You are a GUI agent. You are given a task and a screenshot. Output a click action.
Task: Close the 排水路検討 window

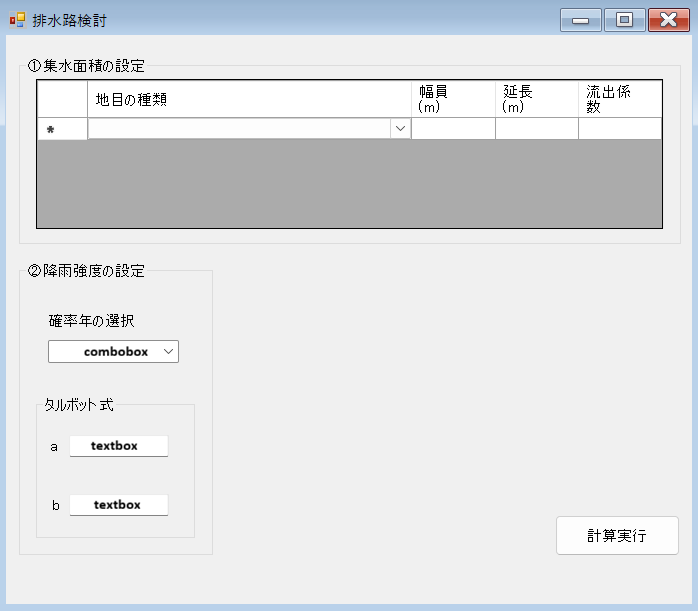coord(668,20)
